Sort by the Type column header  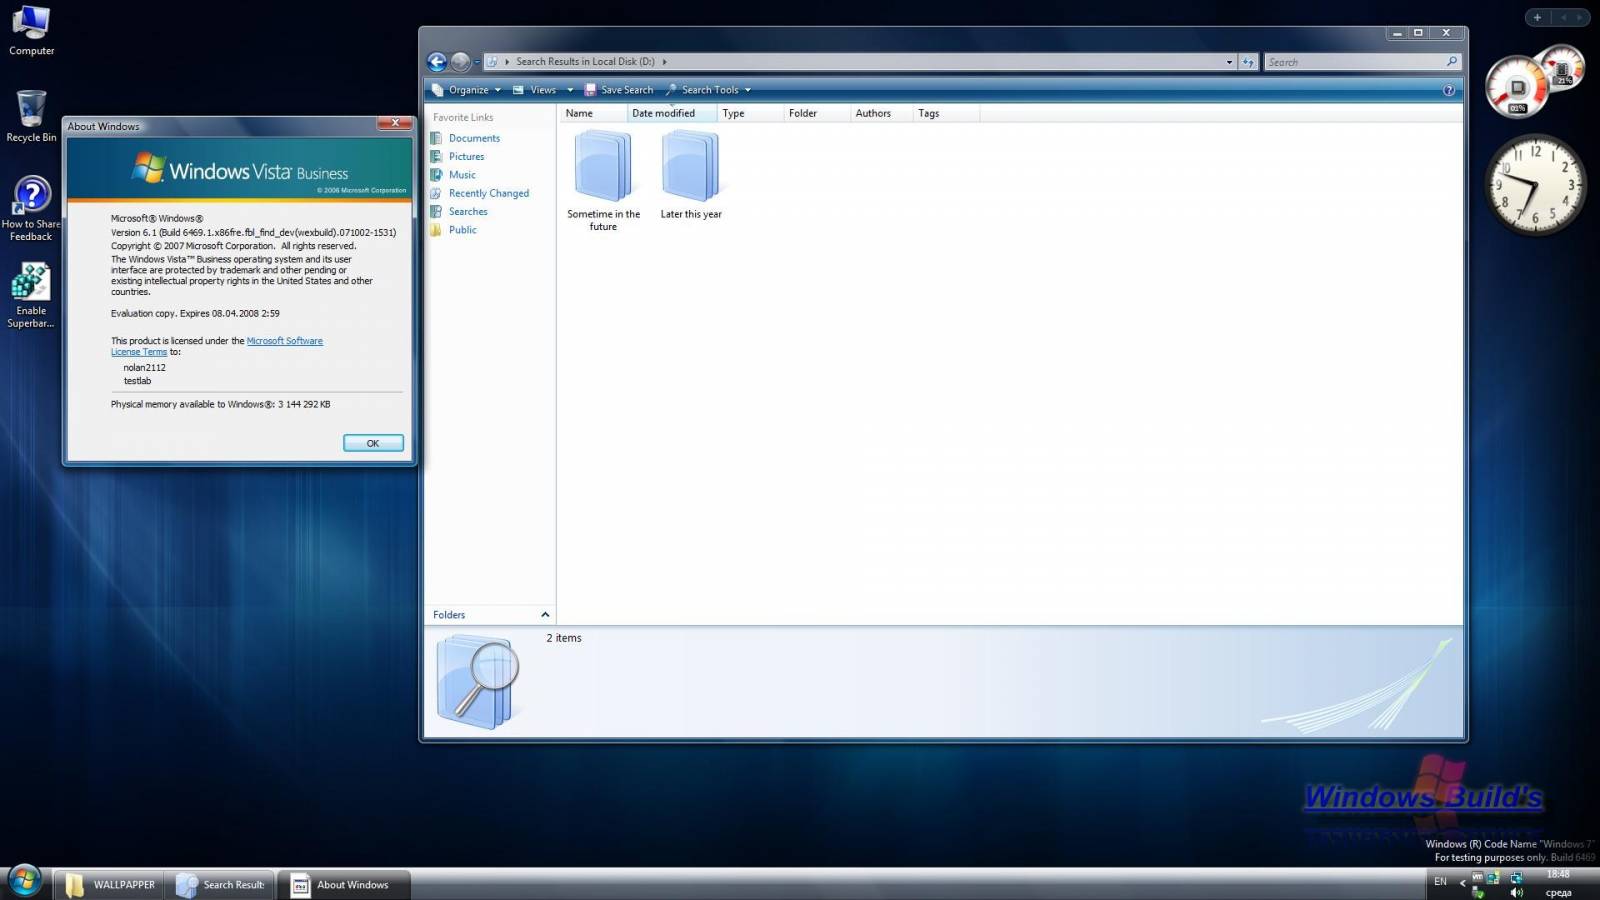749,113
